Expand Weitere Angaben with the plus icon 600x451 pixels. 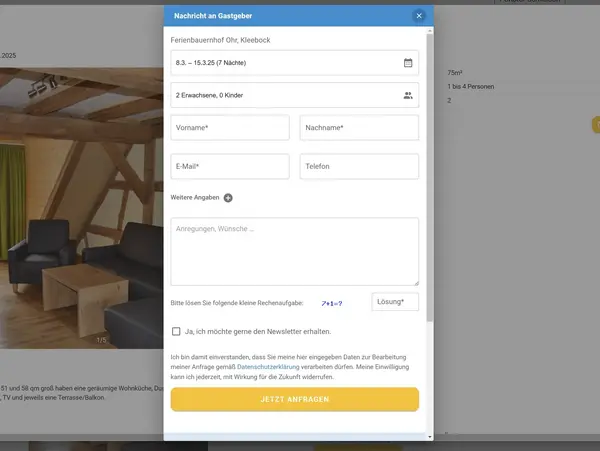228,198
